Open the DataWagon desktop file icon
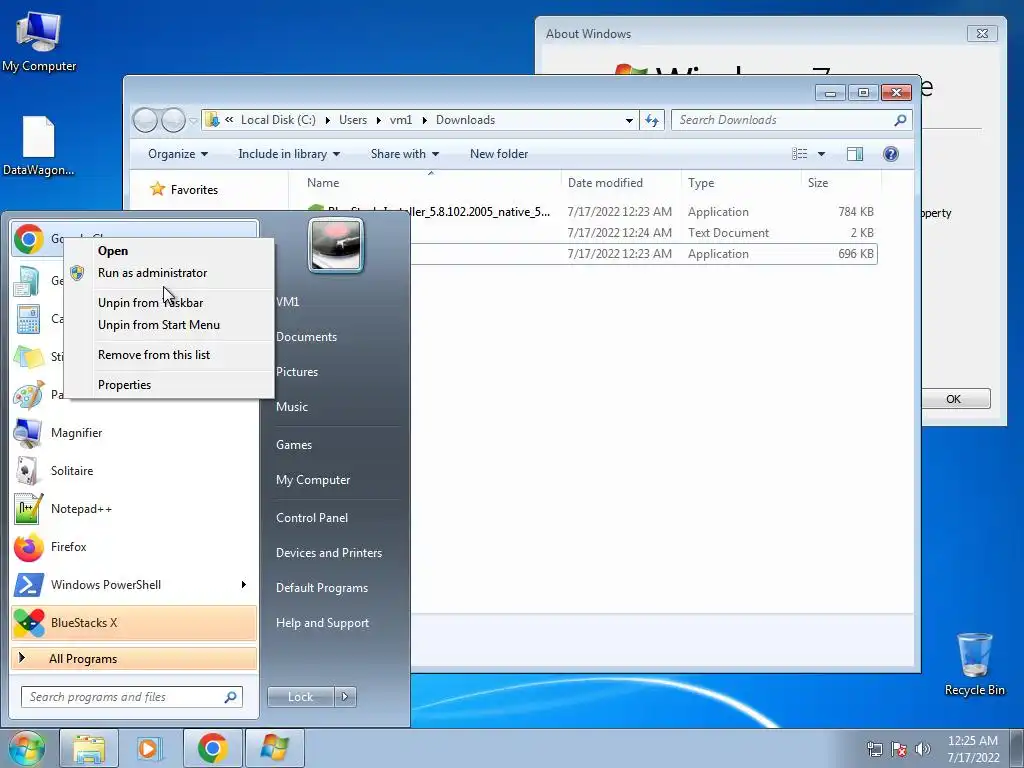The image size is (1024, 768). 38,146
